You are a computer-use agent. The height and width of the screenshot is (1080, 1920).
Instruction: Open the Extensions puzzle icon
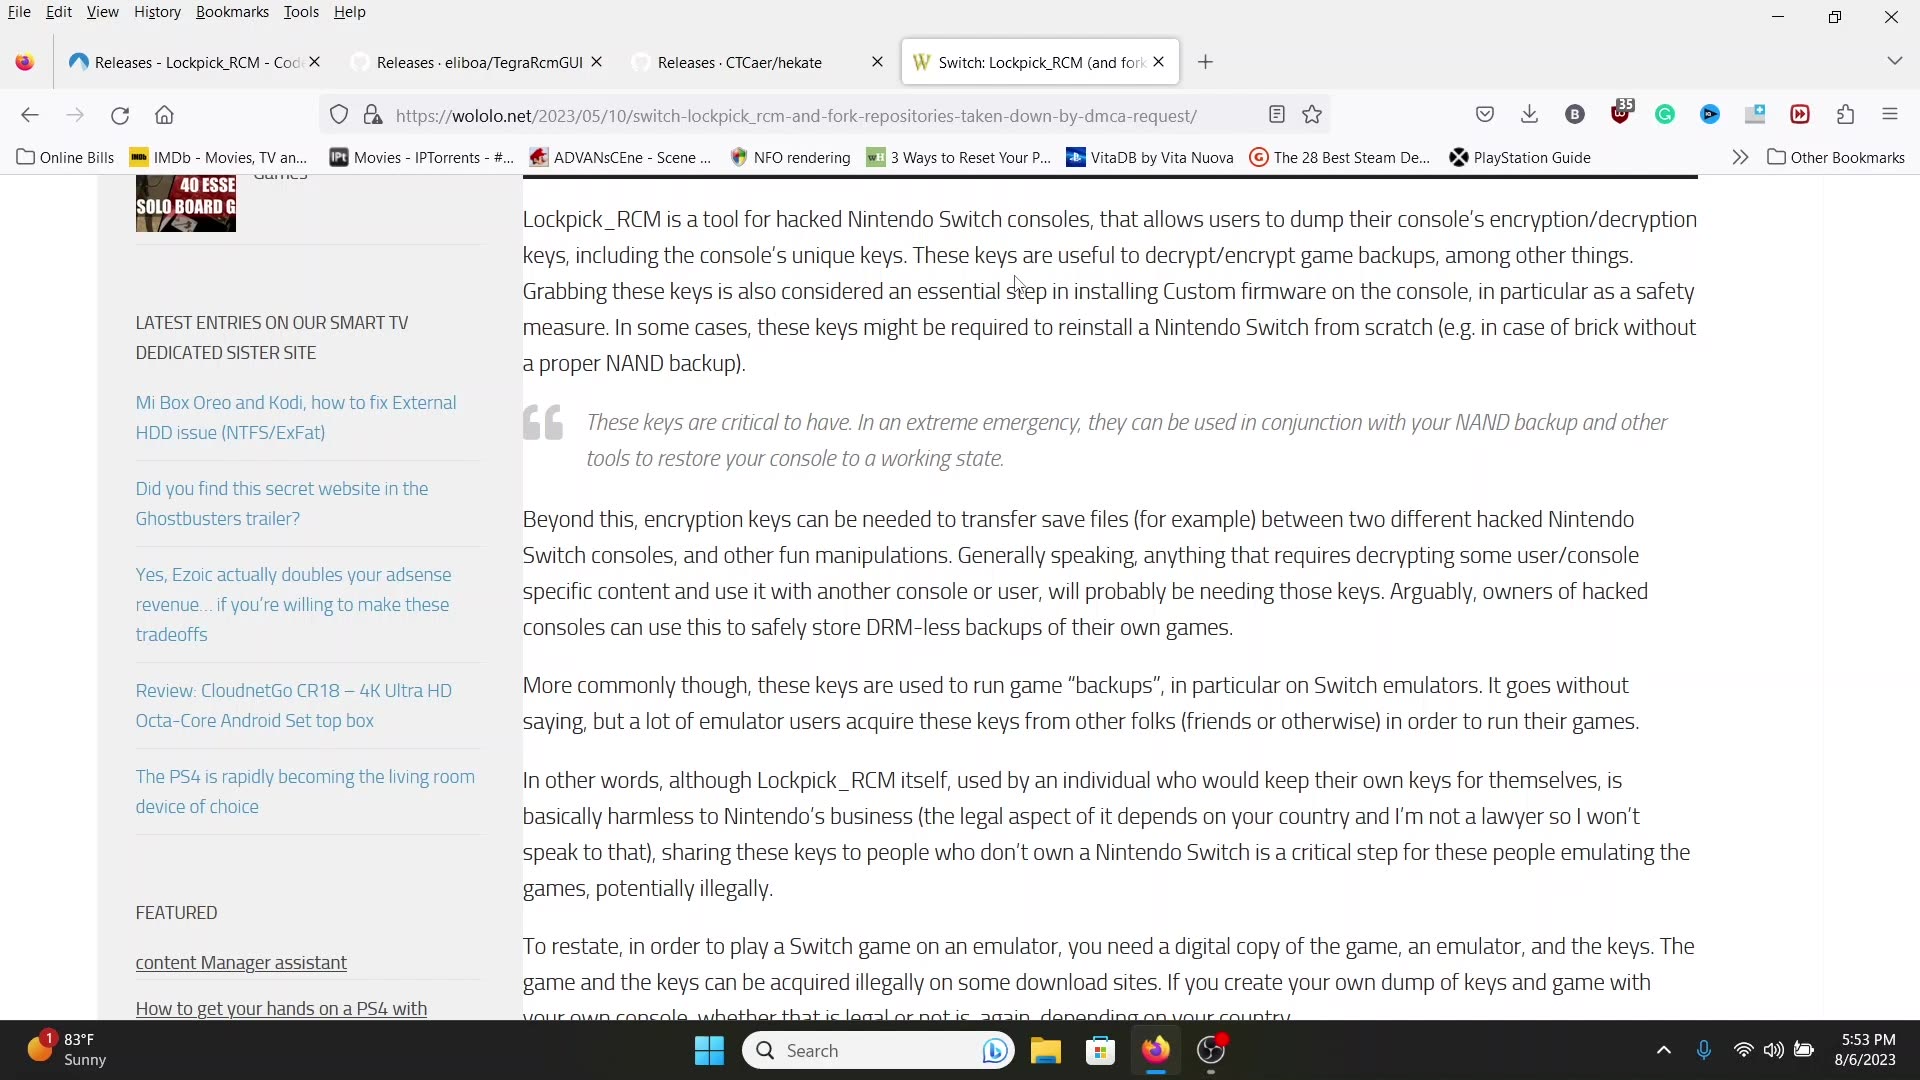click(x=1845, y=115)
